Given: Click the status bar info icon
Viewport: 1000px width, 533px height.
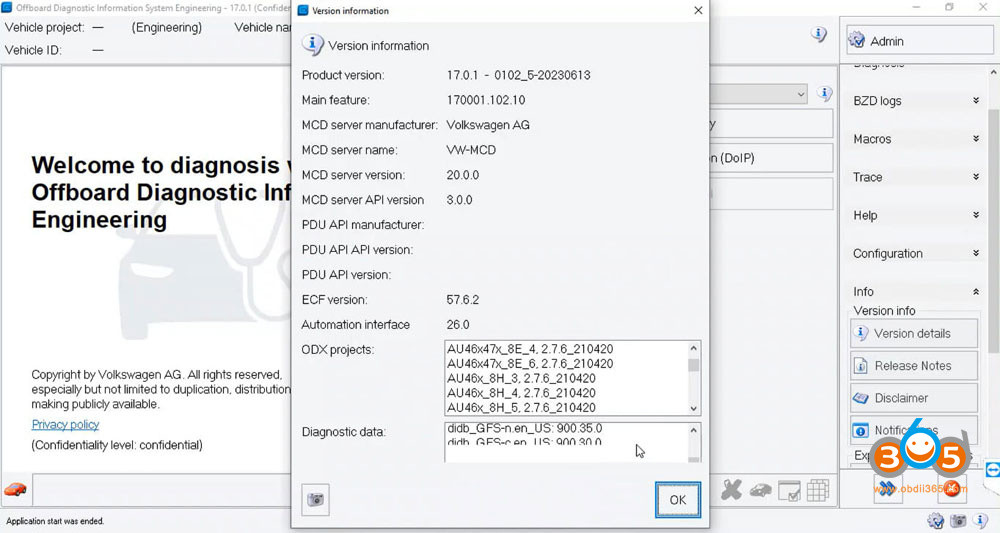Looking at the screenshot, I should tap(981, 521).
